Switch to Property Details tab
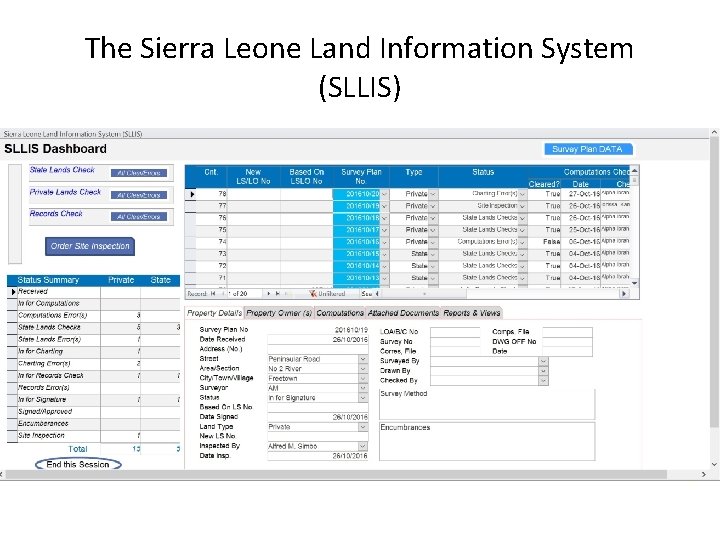This screenshot has height=540, width=720. coord(214,313)
